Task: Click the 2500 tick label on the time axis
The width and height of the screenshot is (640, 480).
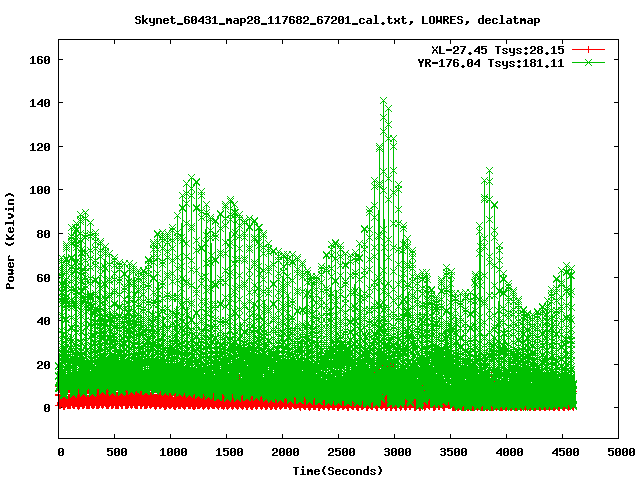Action: [339, 452]
